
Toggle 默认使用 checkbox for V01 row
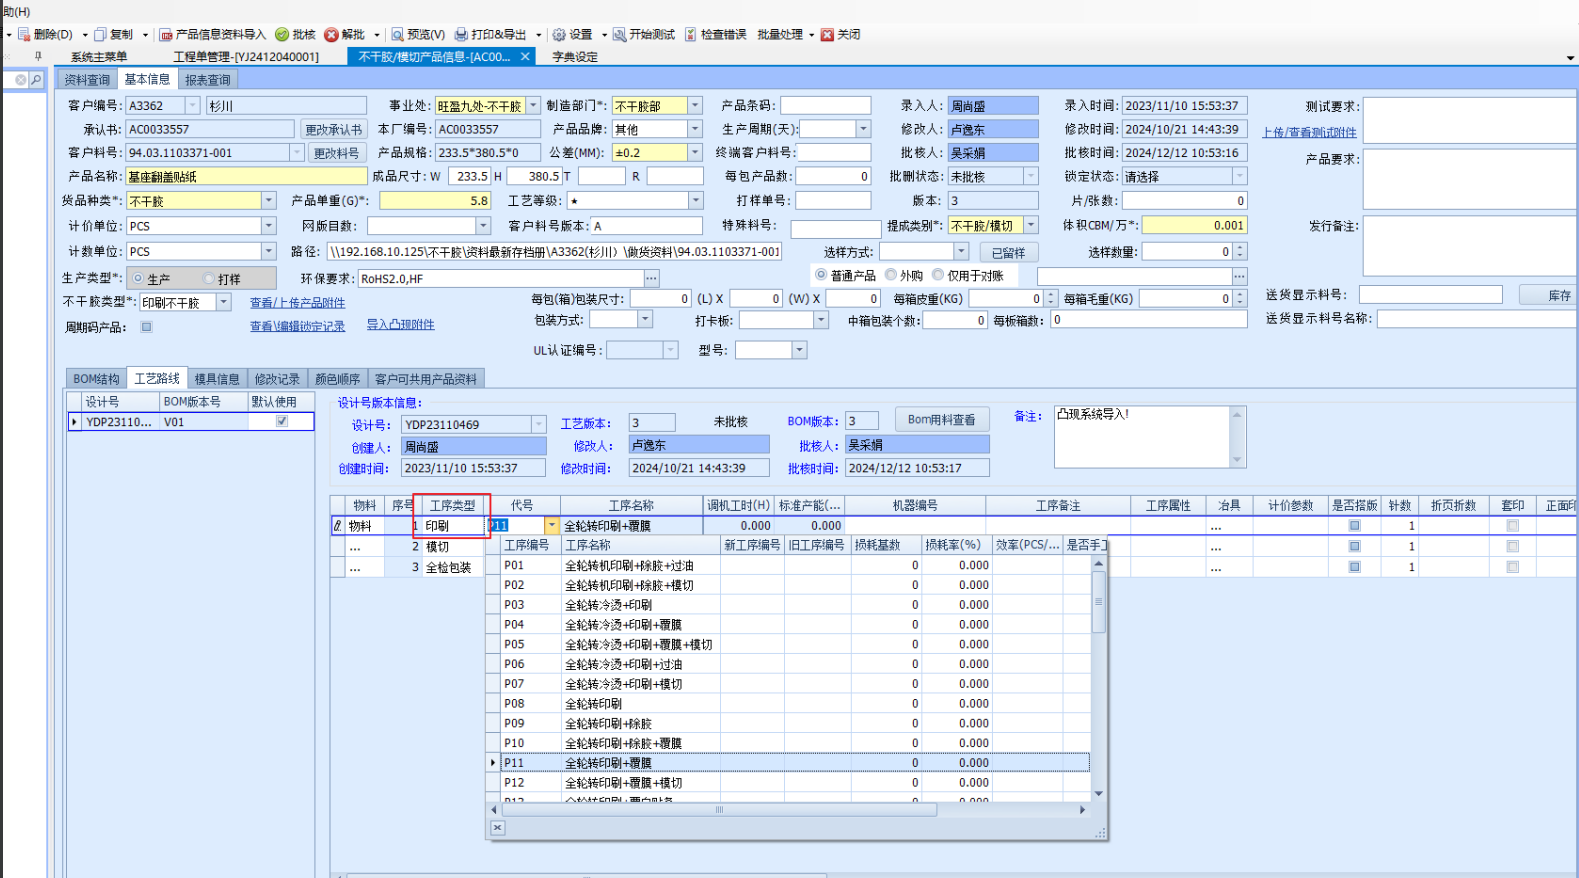pyautogui.click(x=282, y=421)
